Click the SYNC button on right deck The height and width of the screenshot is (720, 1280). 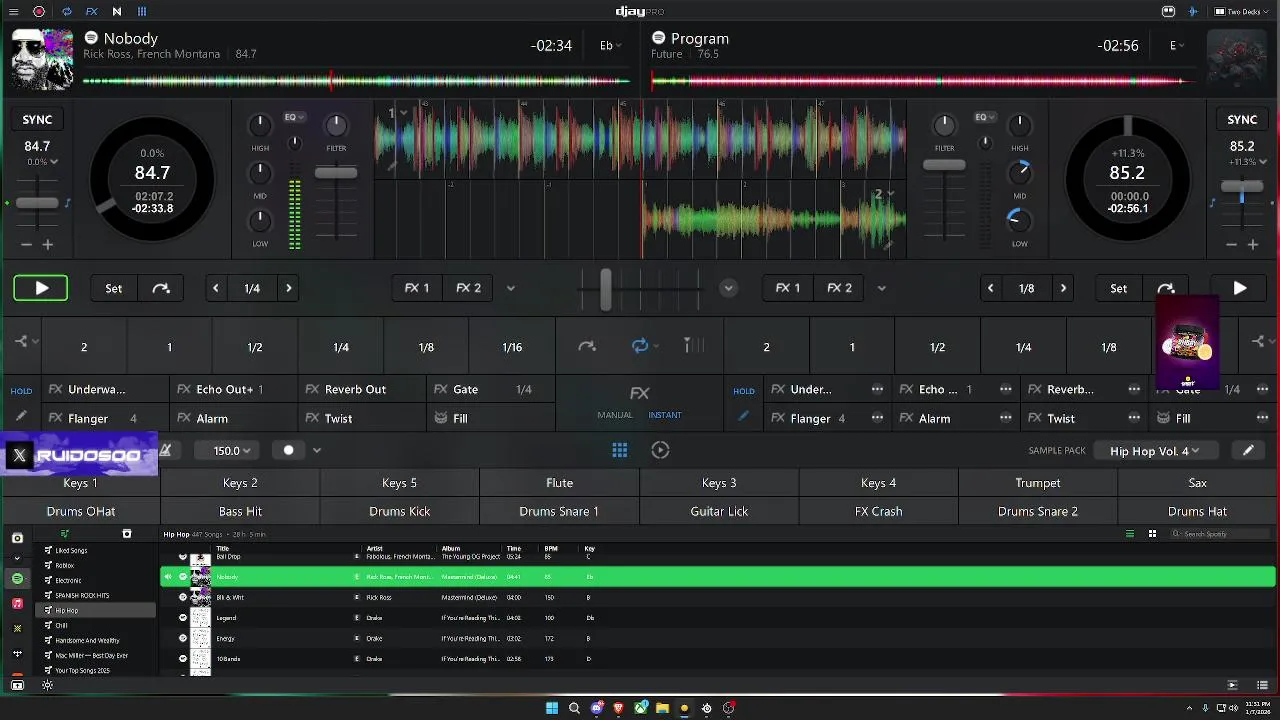point(1242,119)
